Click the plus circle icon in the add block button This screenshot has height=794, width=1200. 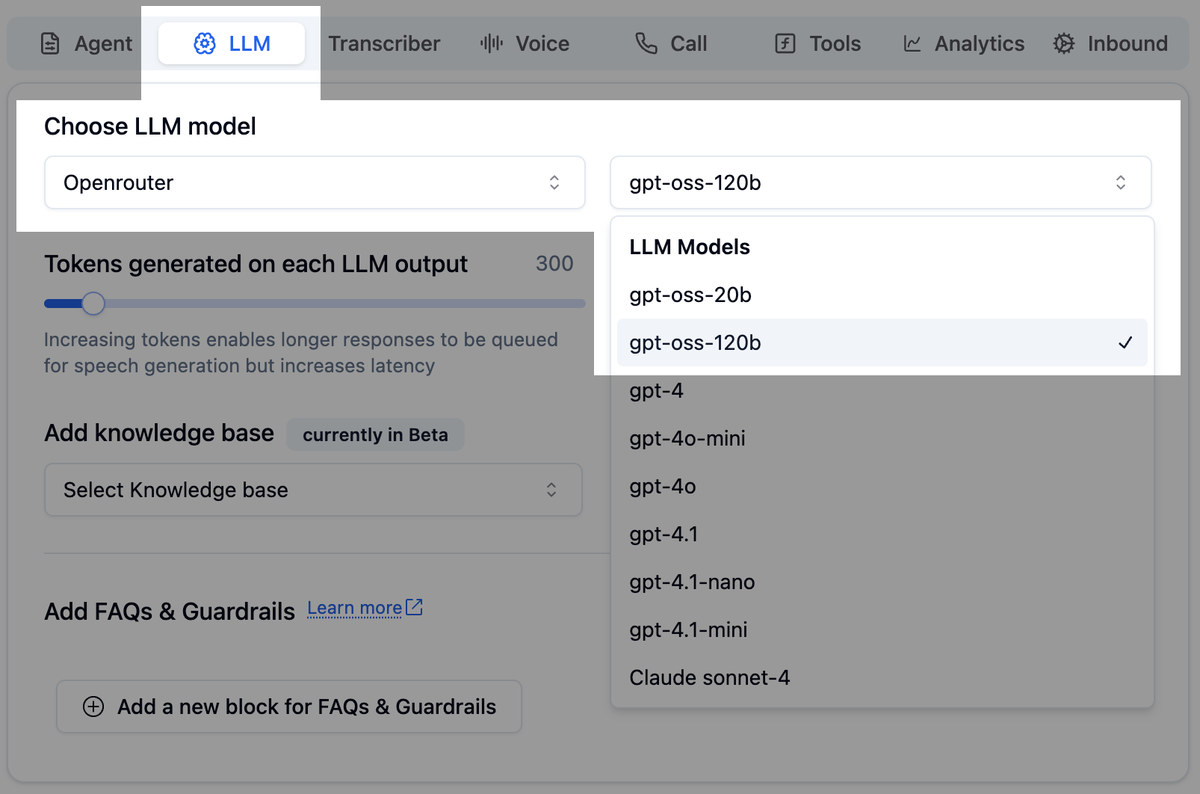click(93, 707)
